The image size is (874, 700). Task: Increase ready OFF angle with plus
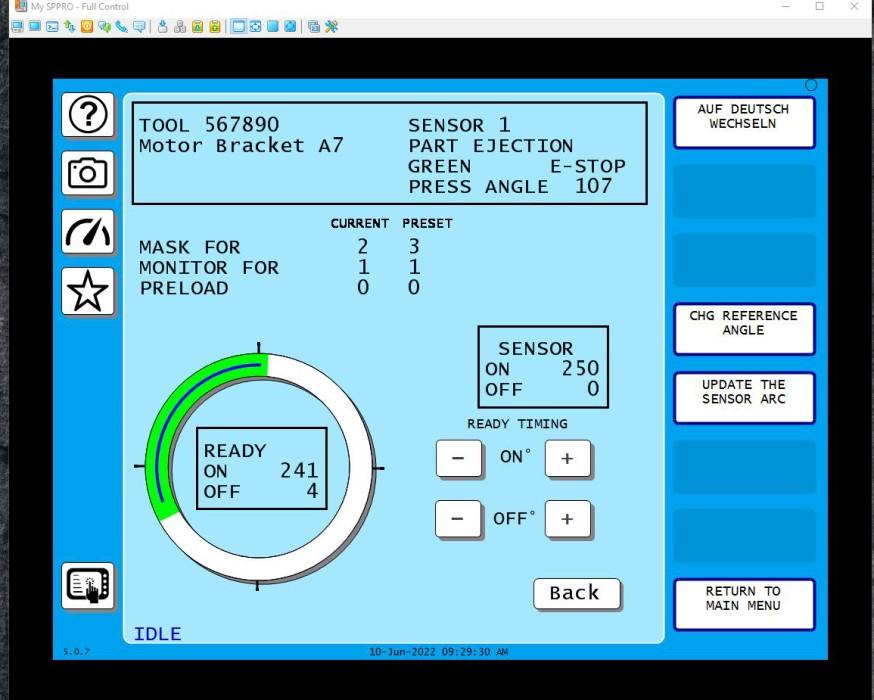(x=567, y=519)
